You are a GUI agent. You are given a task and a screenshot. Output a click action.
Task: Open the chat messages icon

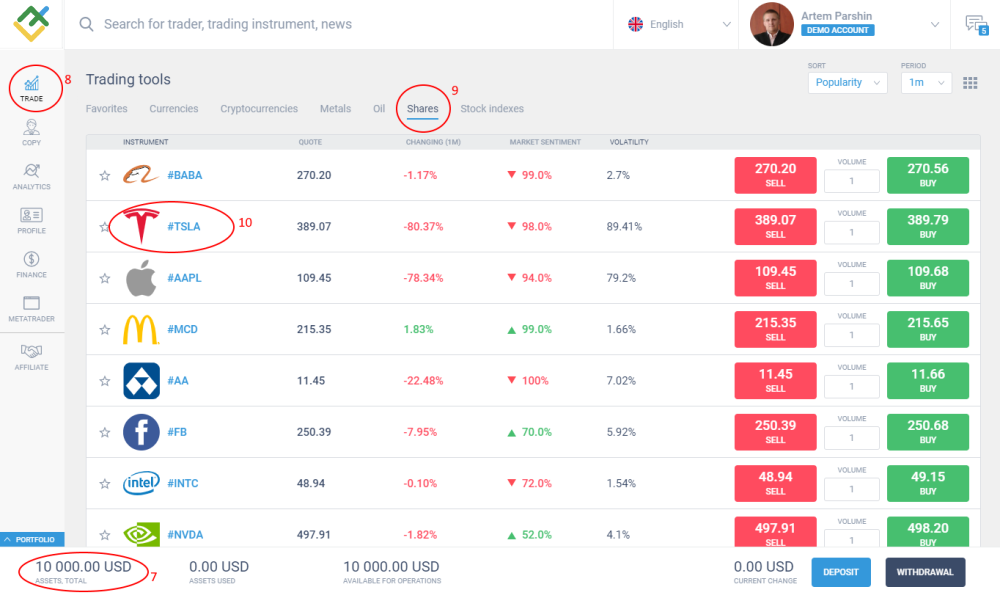click(975, 25)
